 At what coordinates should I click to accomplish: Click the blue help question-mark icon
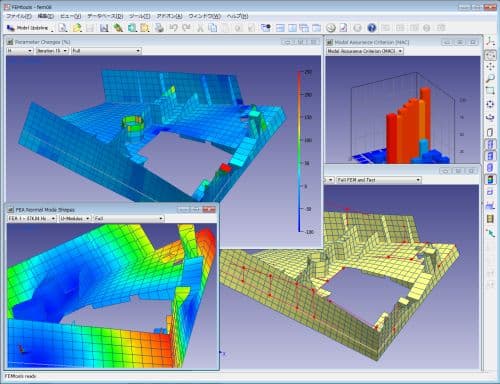[x=372, y=28]
